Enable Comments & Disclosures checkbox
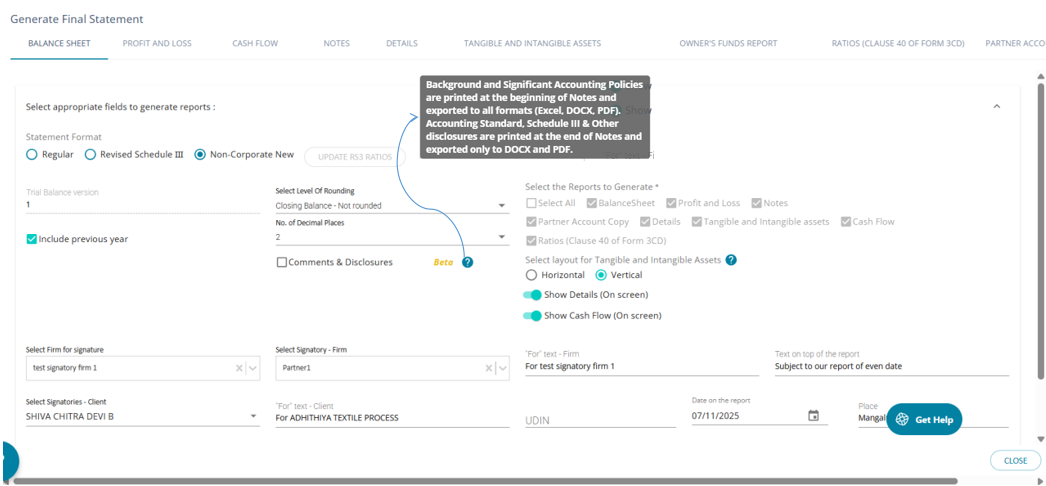The width and height of the screenshot is (1046, 486). coord(282,263)
